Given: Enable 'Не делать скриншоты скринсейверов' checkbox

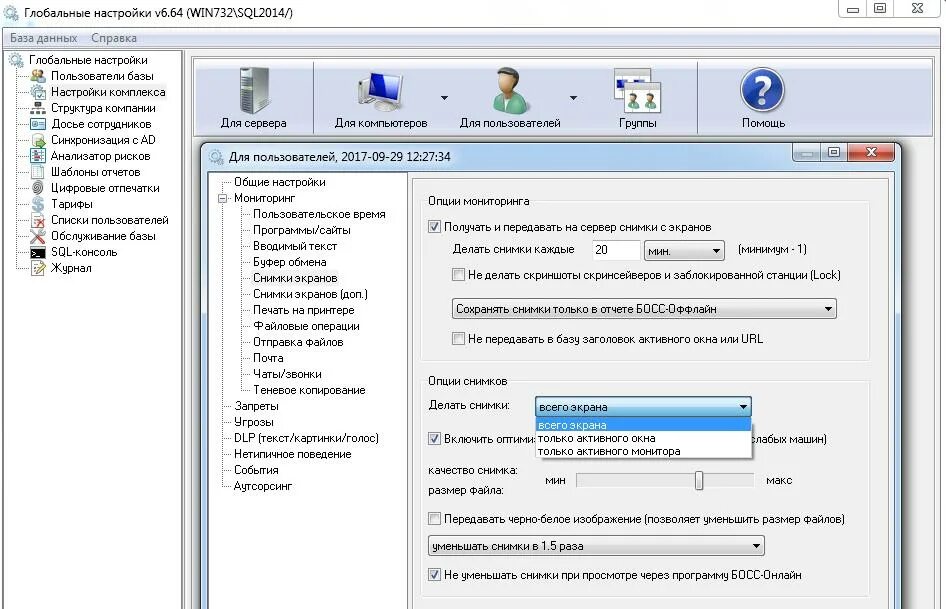Looking at the screenshot, I should point(458,275).
